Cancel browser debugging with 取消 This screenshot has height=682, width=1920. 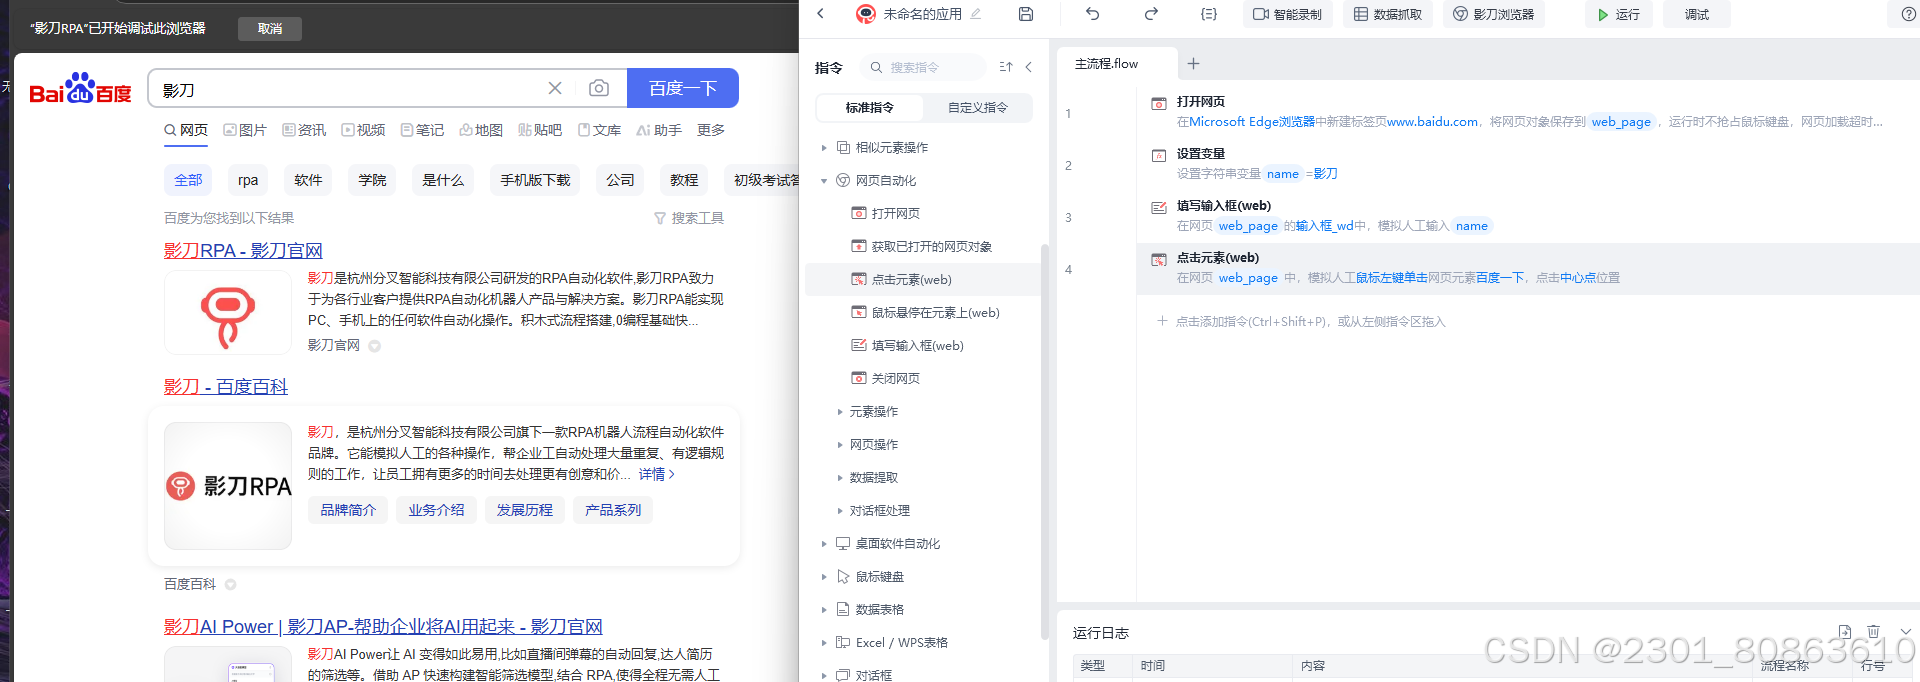[270, 28]
